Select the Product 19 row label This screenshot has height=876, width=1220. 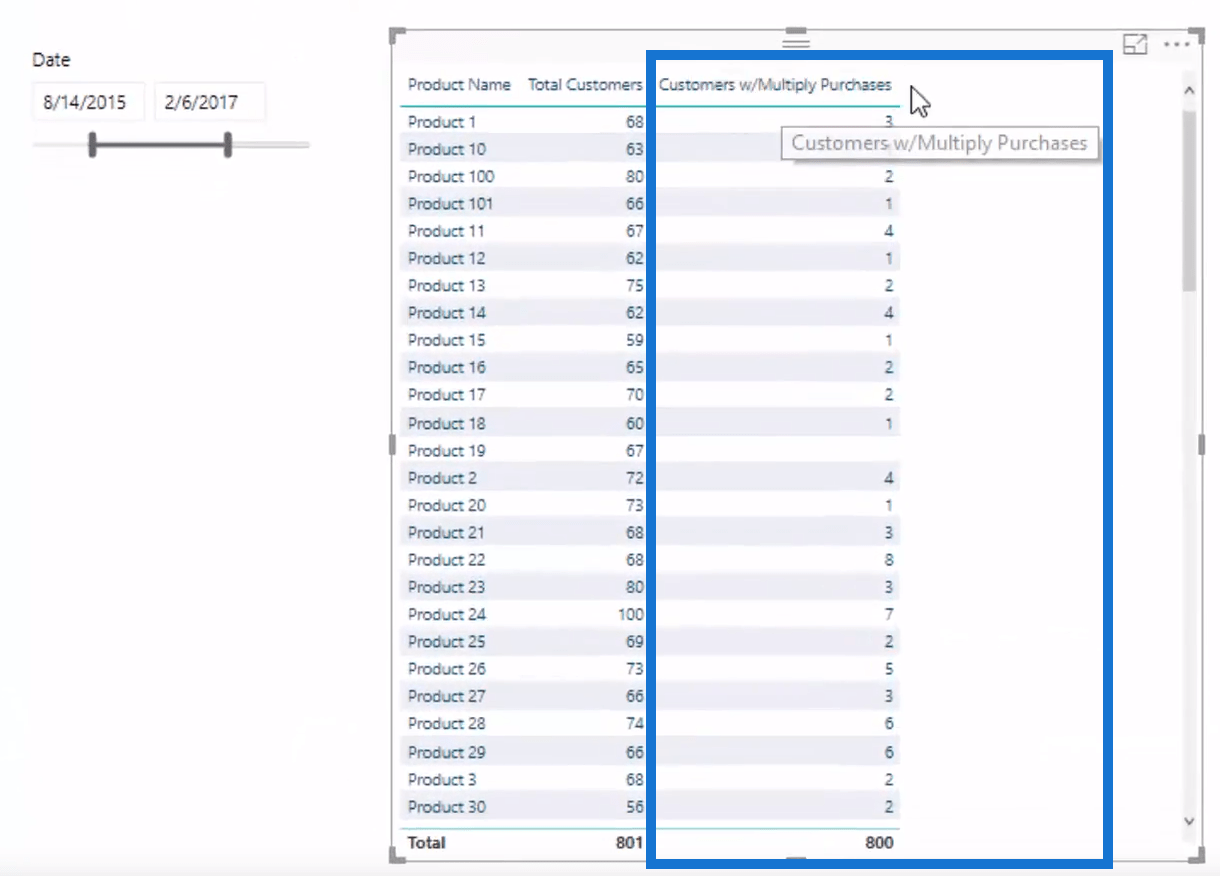coord(447,450)
